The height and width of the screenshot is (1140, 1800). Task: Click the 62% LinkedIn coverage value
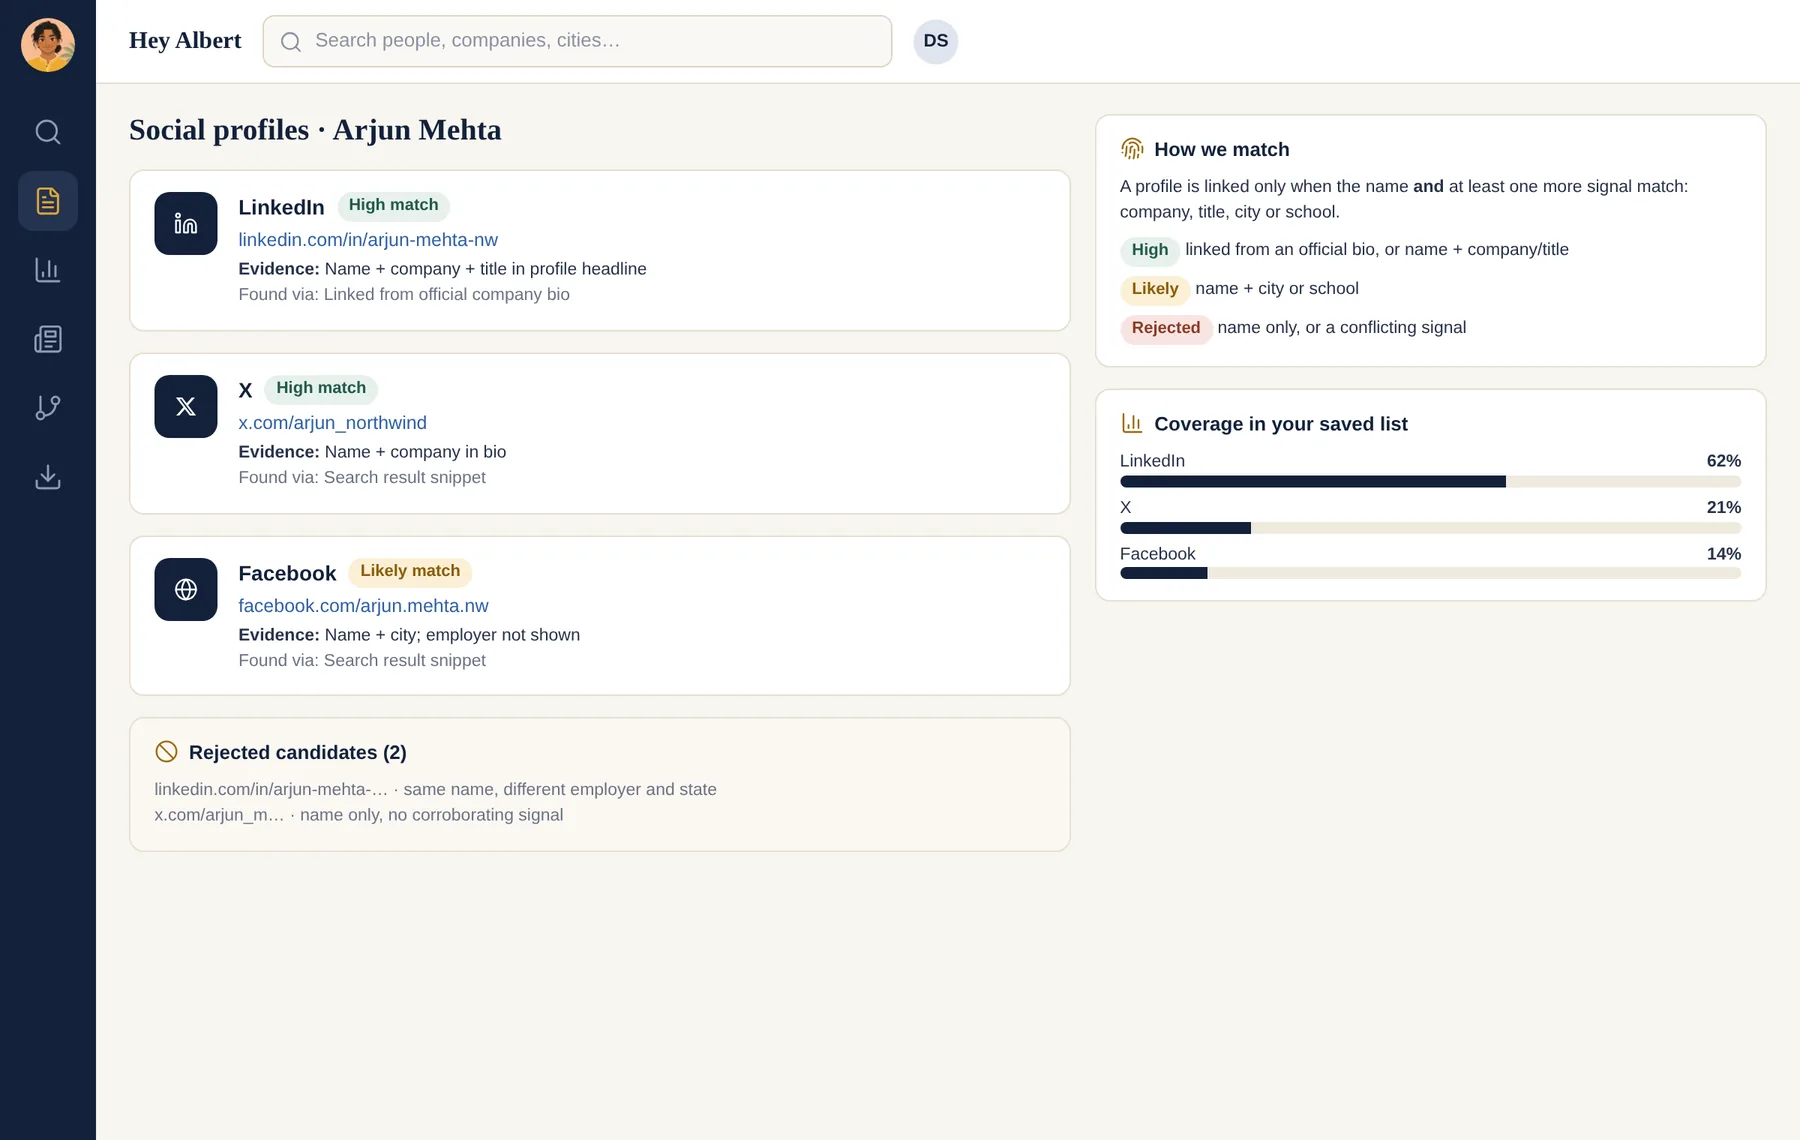click(1723, 461)
